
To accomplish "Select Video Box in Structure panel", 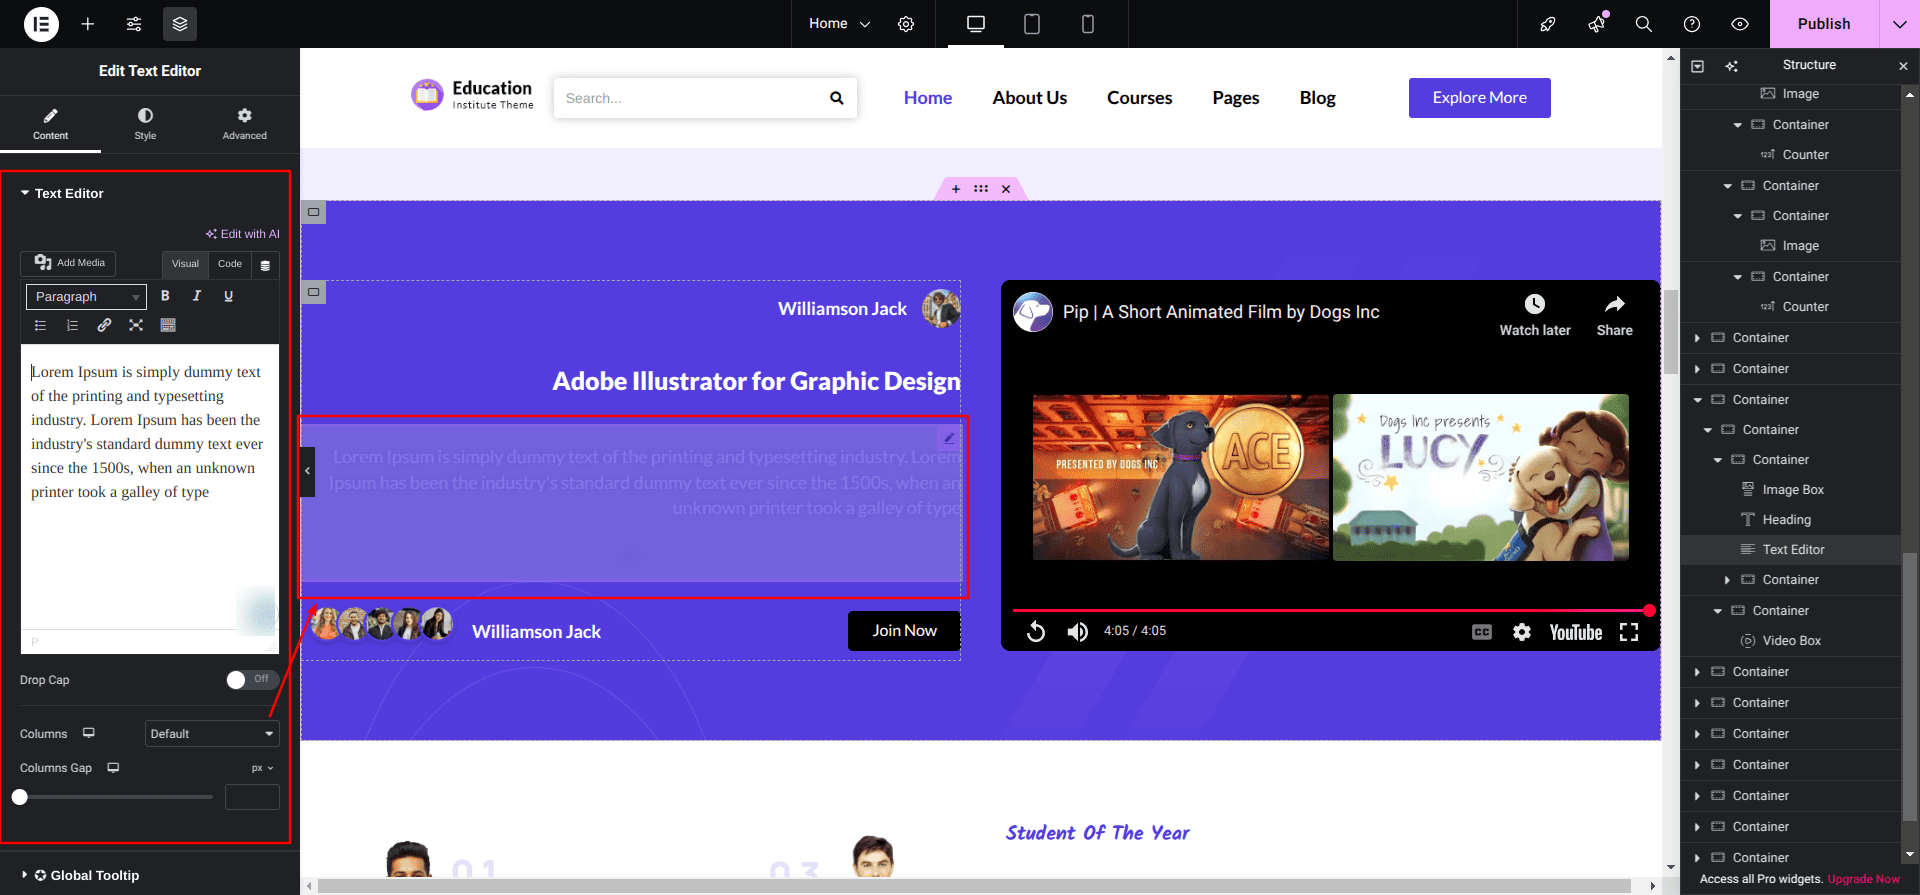I will [x=1790, y=641].
